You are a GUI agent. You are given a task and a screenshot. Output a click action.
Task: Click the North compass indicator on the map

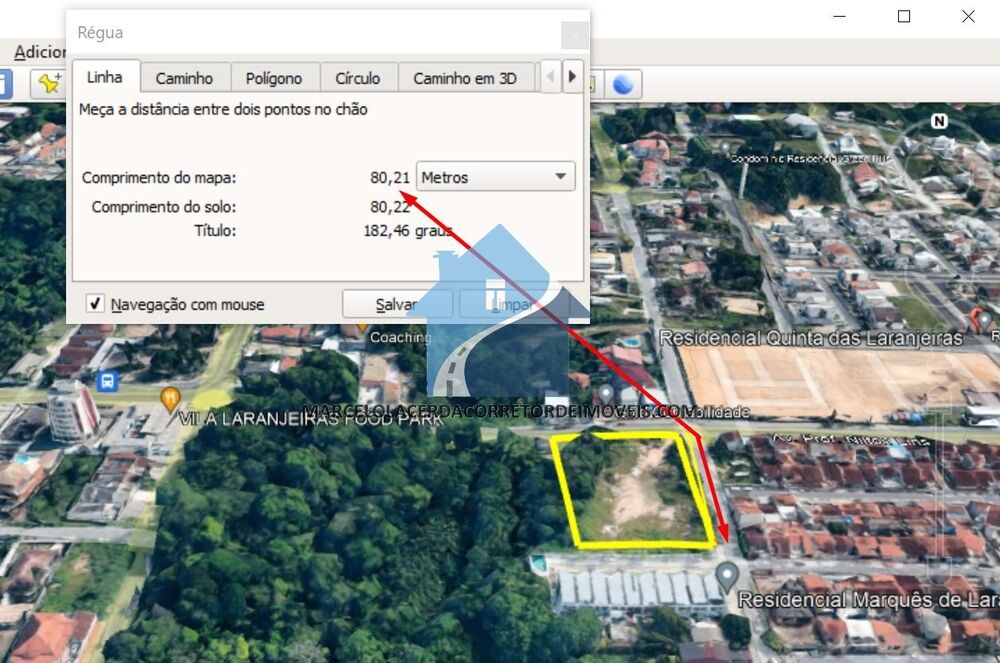(938, 120)
